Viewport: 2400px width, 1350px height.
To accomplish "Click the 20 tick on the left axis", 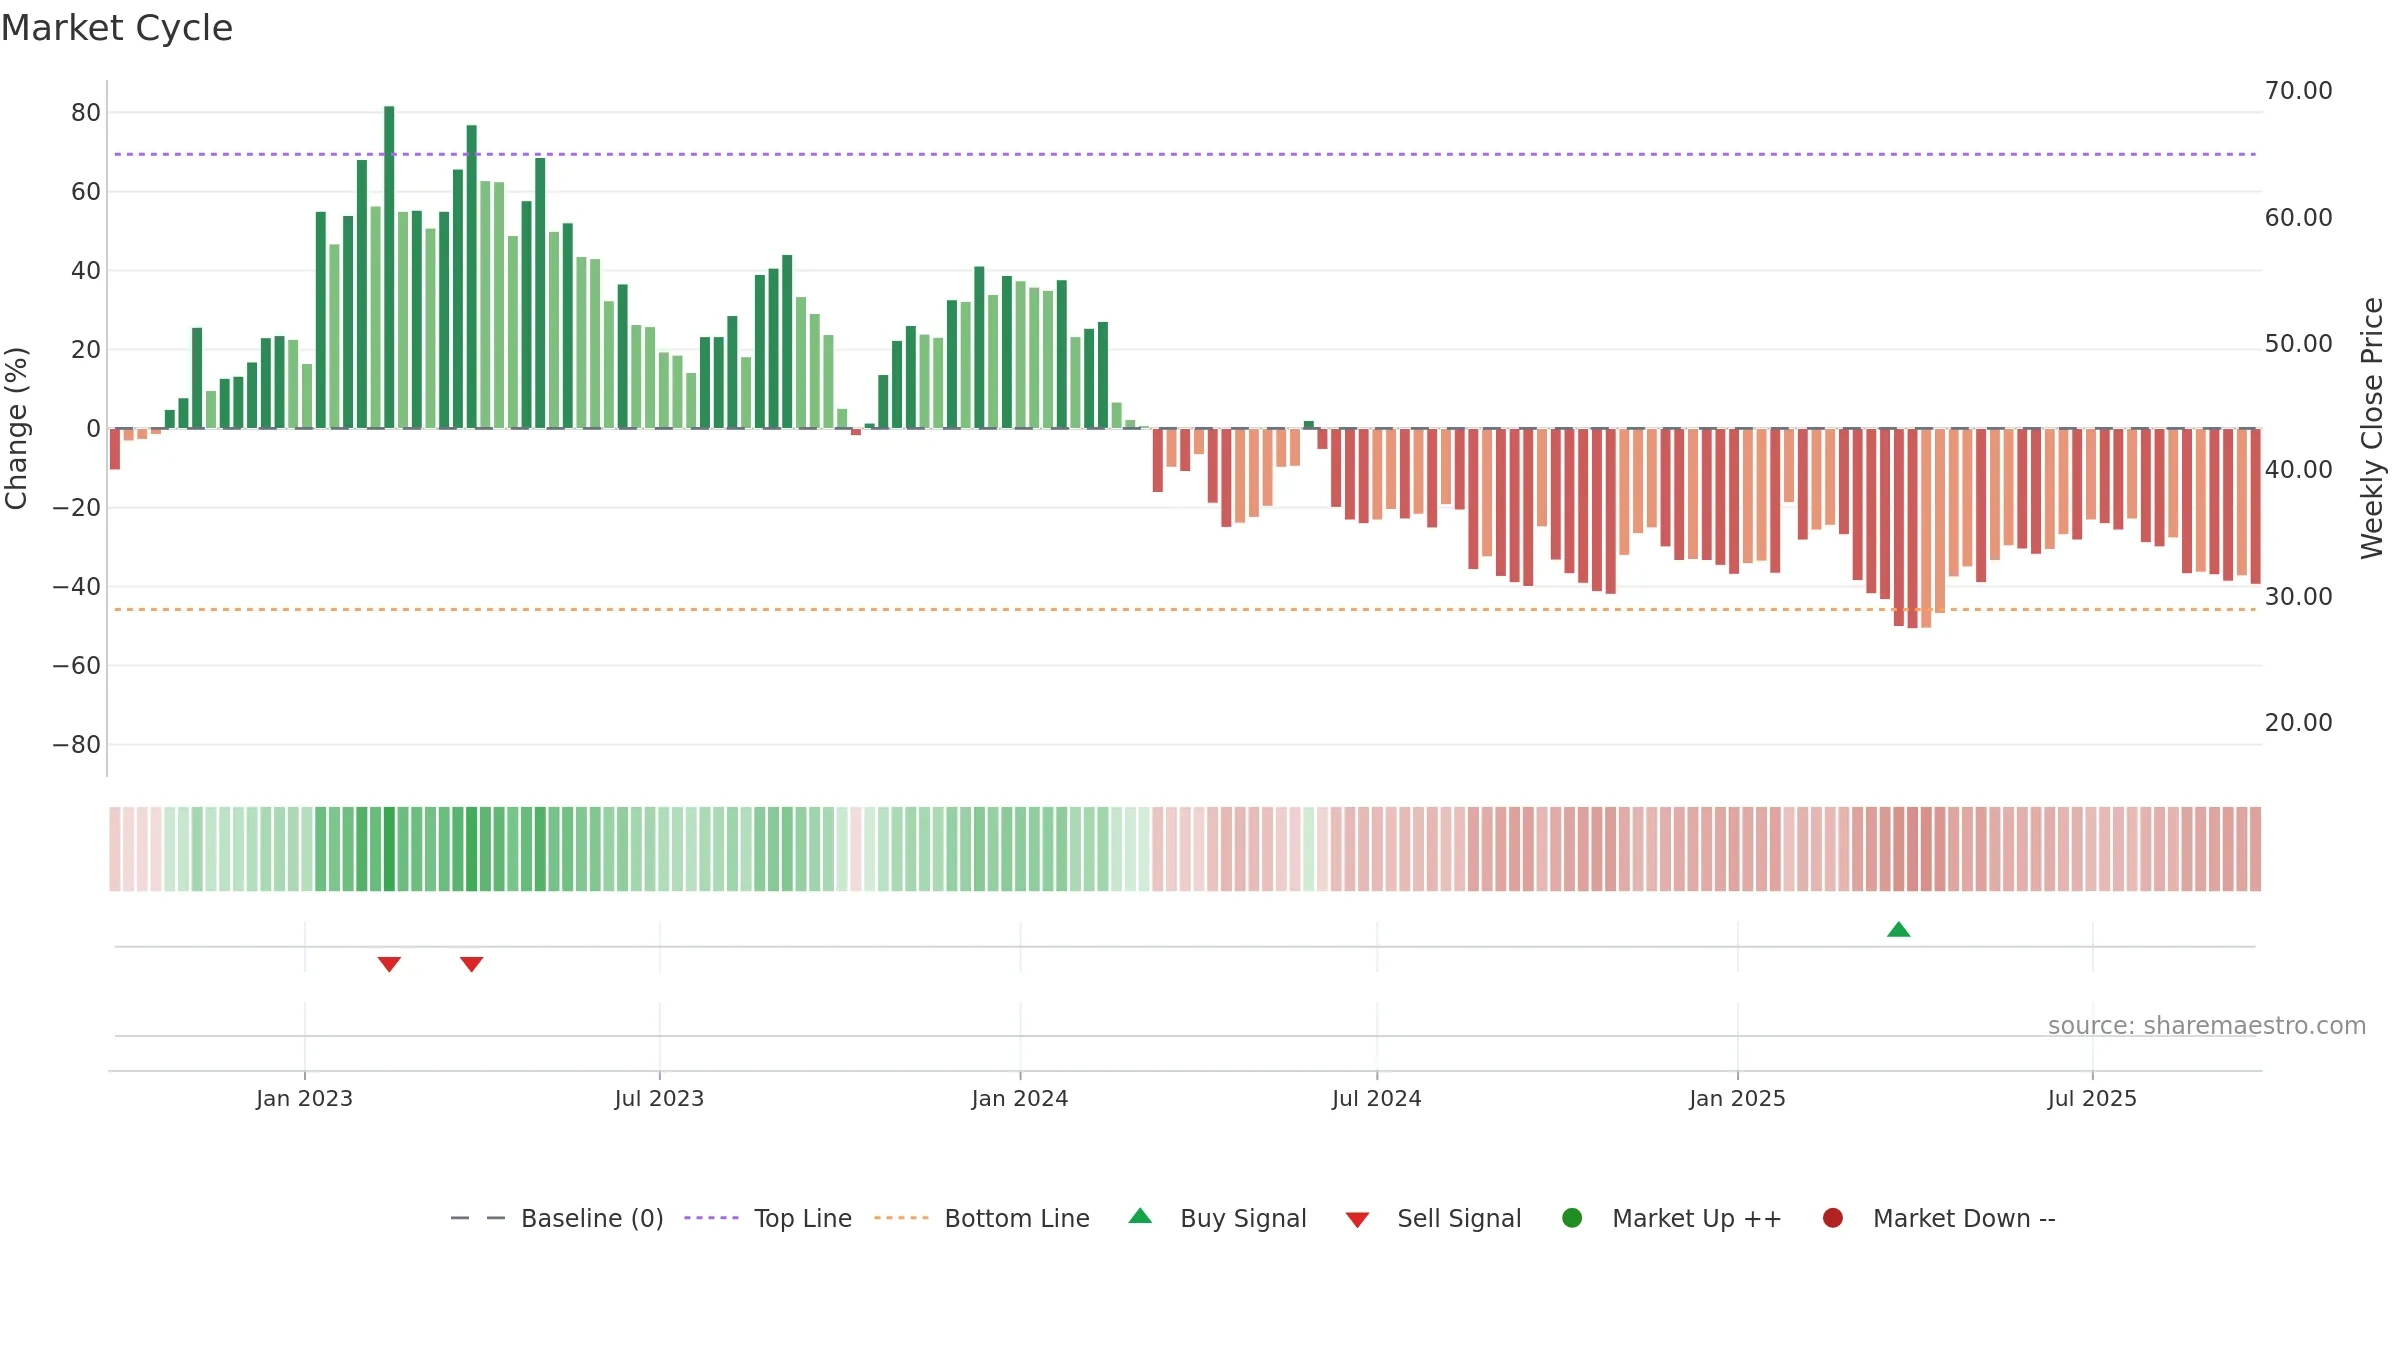I will point(86,350).
